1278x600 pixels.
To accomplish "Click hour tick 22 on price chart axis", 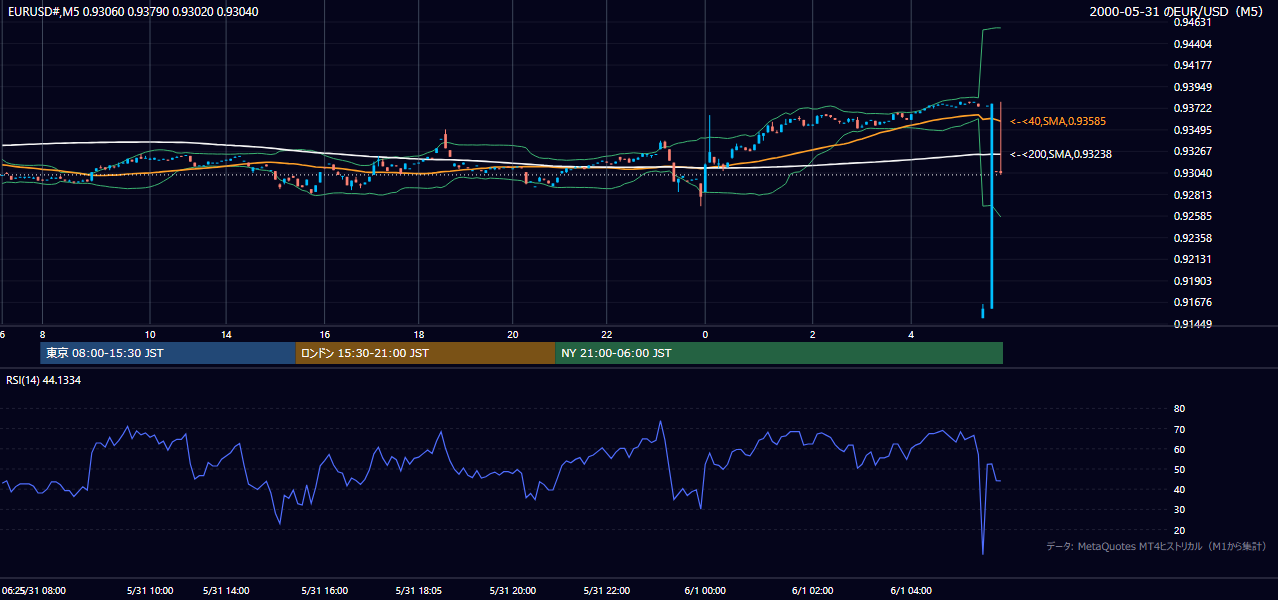I will click(607, 334).
